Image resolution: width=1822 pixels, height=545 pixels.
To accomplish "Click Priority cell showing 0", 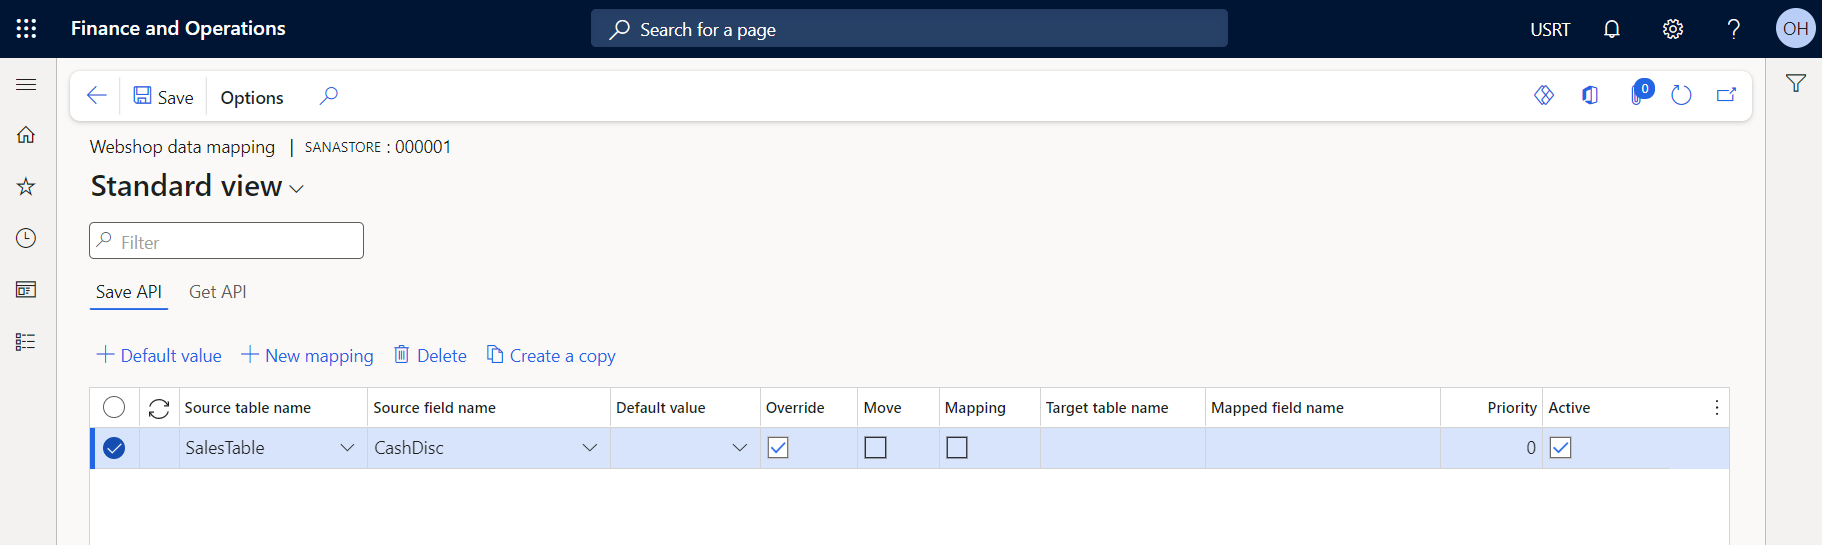I will point(1491,448).
